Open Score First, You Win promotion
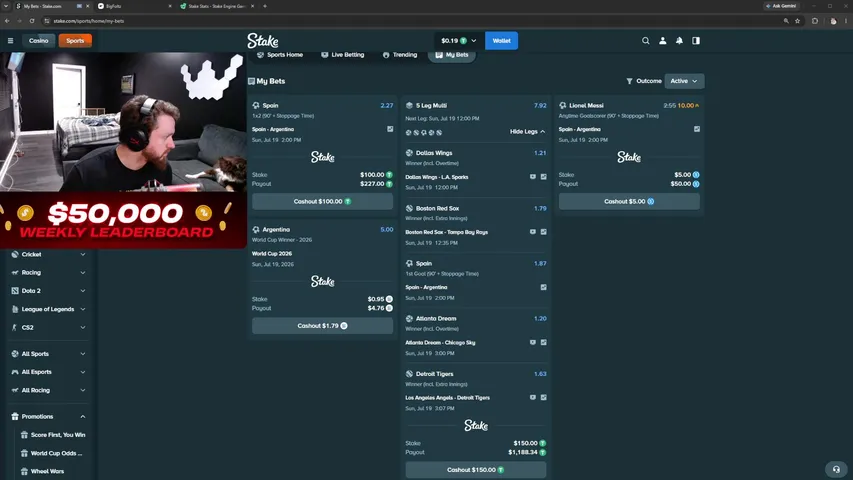Screen dimensions: 853x480 (58, 435)
